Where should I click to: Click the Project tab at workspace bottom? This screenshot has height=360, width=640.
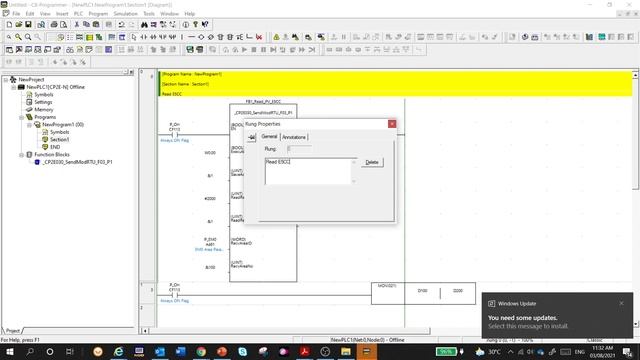13,331
